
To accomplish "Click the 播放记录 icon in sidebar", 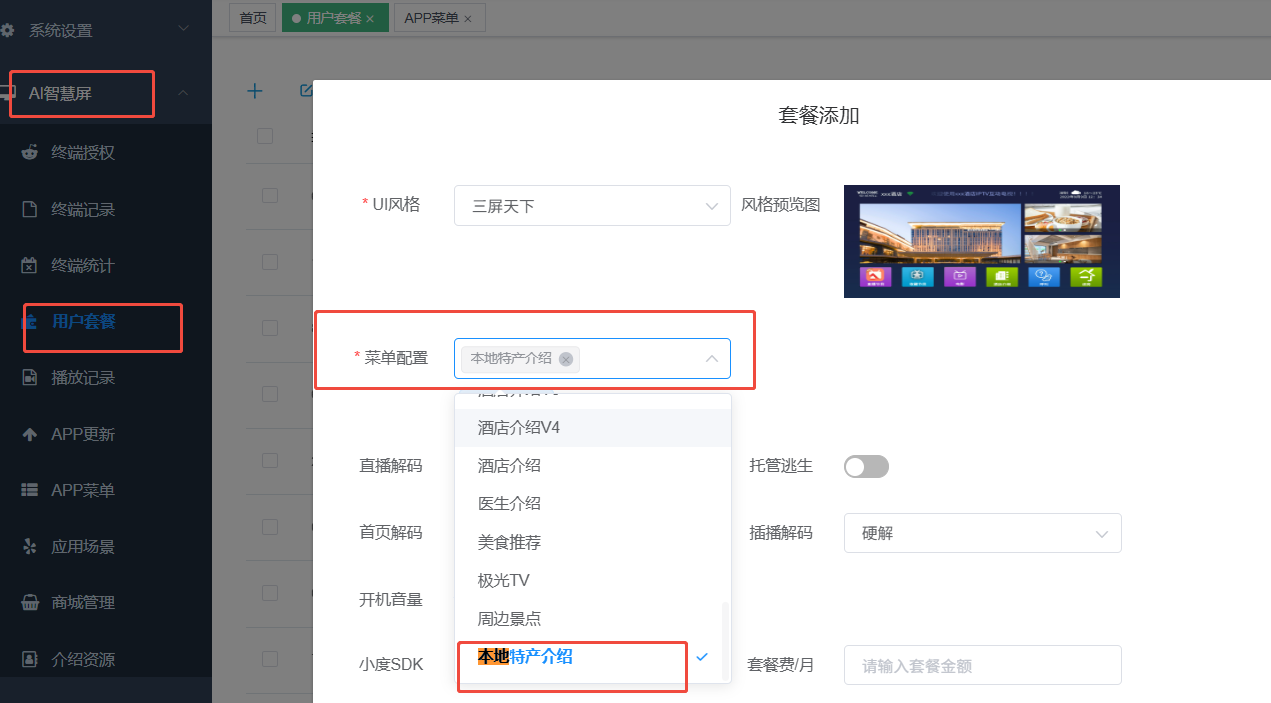I will 30,378.
